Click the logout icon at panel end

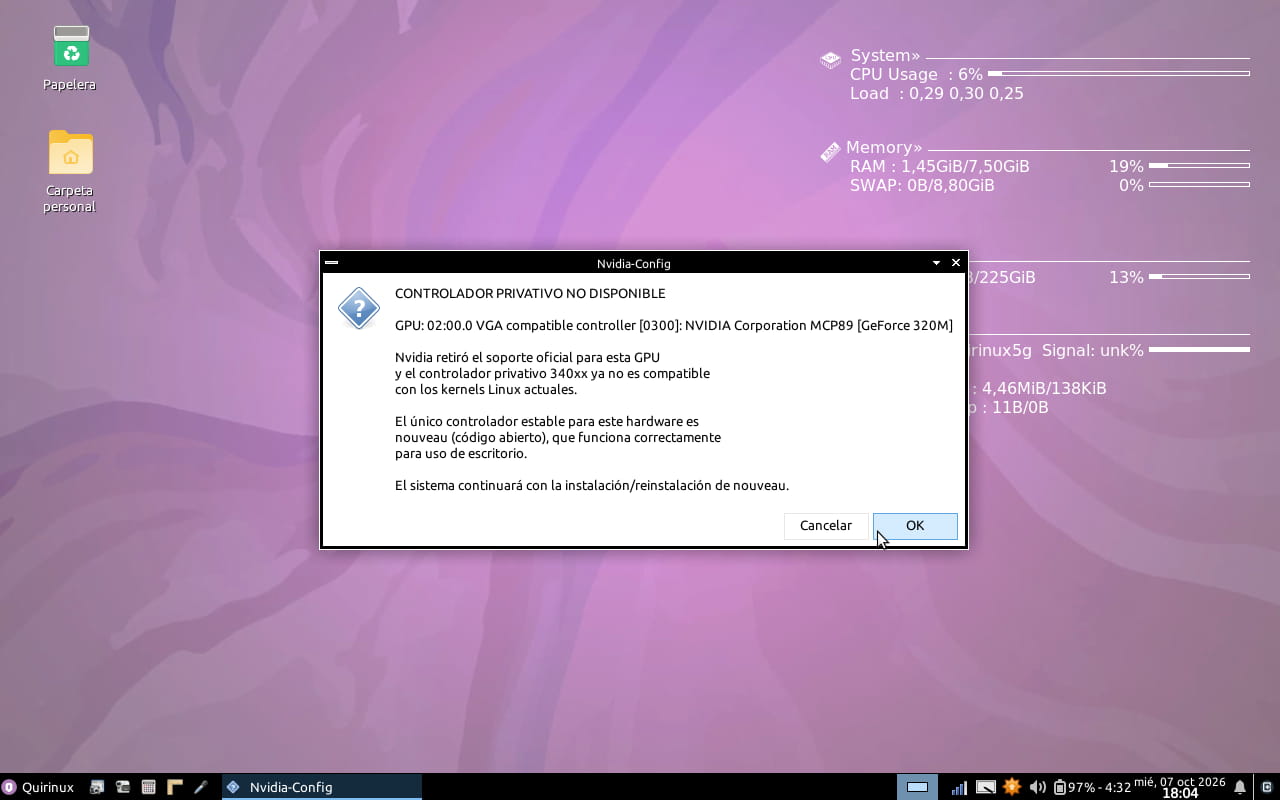[x=1266, y=787]
